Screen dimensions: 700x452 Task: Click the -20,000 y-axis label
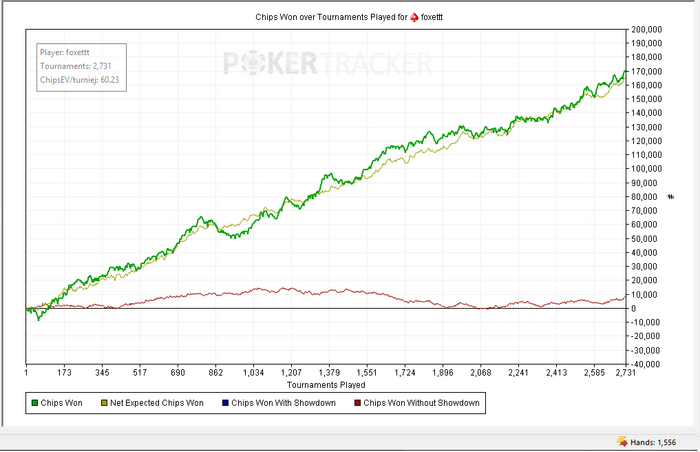(x=645, y=336)
